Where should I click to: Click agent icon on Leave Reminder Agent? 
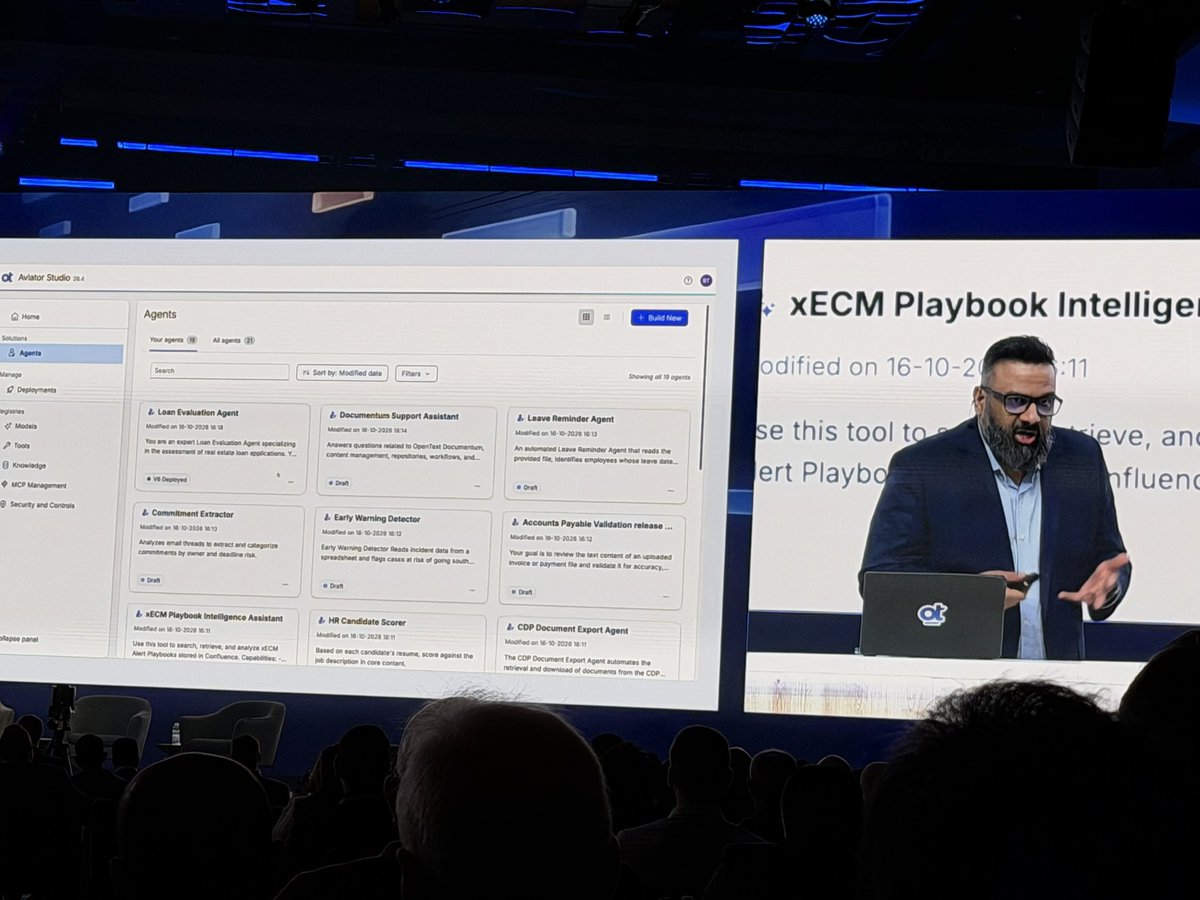tap(521, 418)
